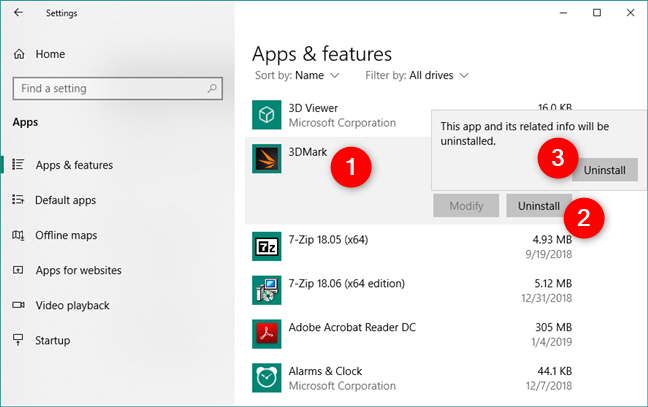Go back using the arrow icon

pos(18,13)
